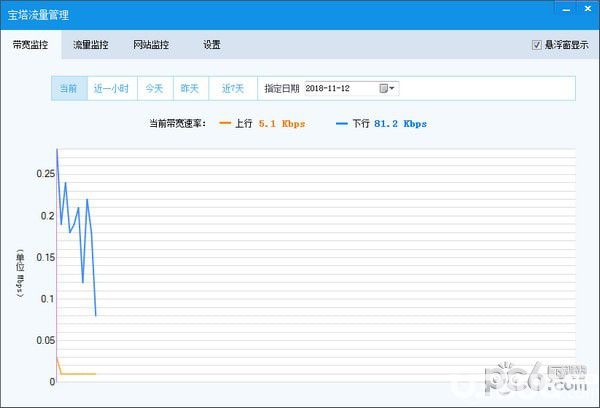600x408 pixels.
Task: Switch to the 带宽监控 tab
Action: tap(31, 45)
